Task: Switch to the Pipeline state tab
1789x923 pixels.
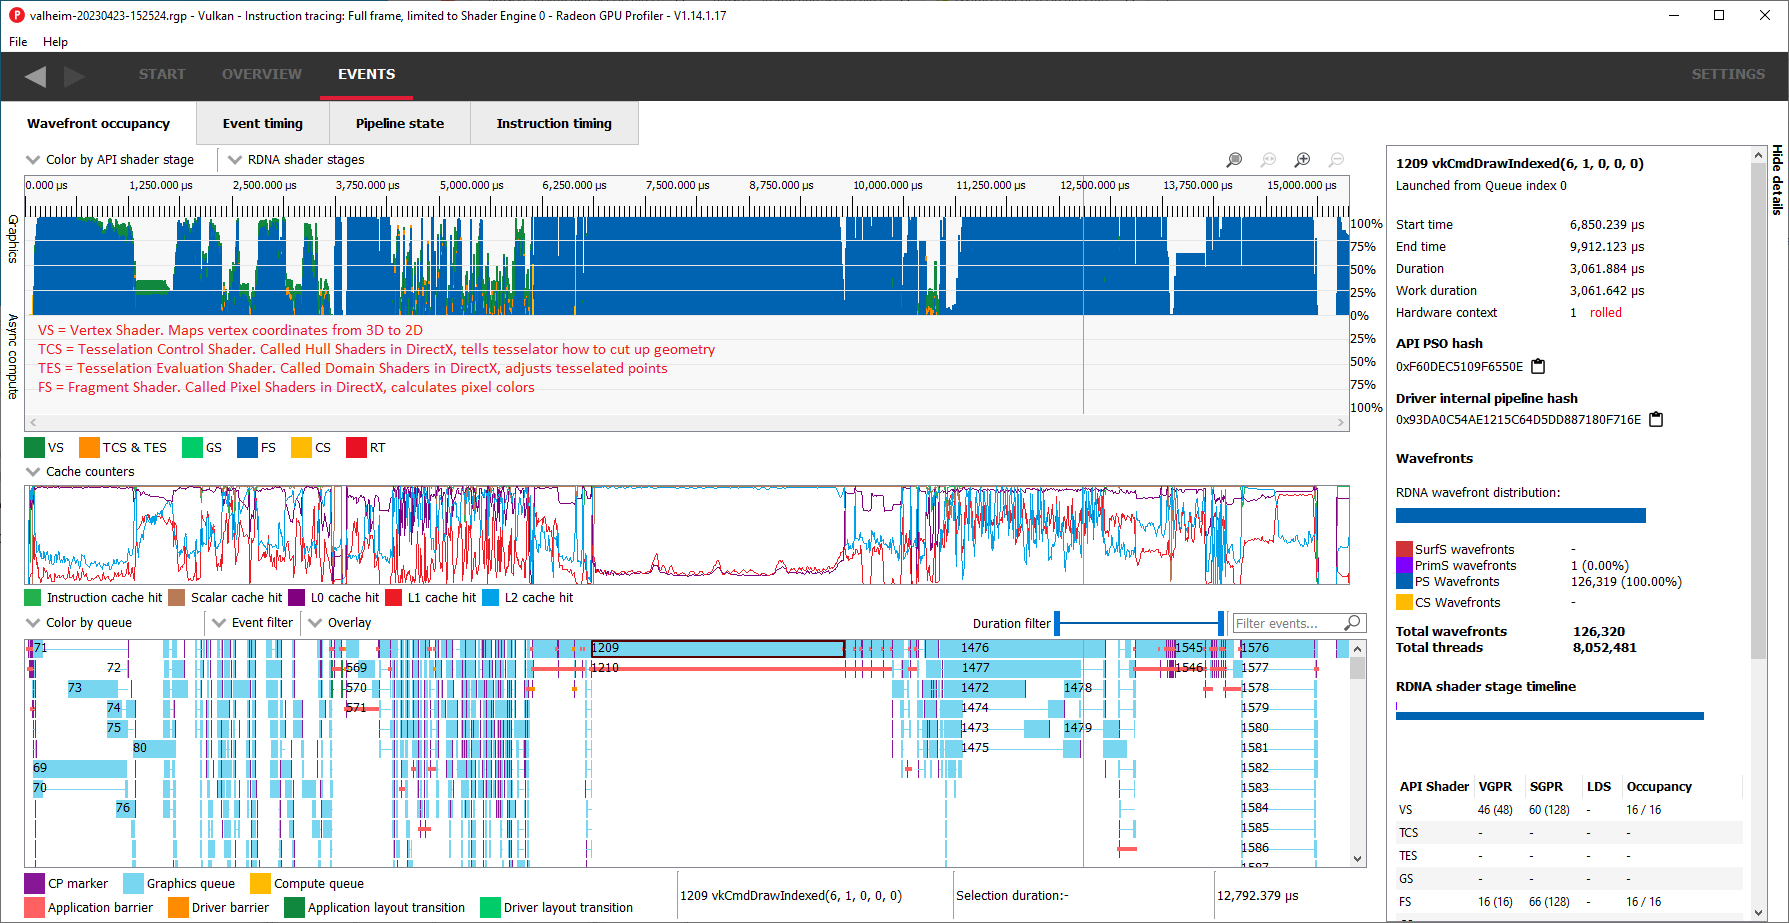Action: pos(400,123)
